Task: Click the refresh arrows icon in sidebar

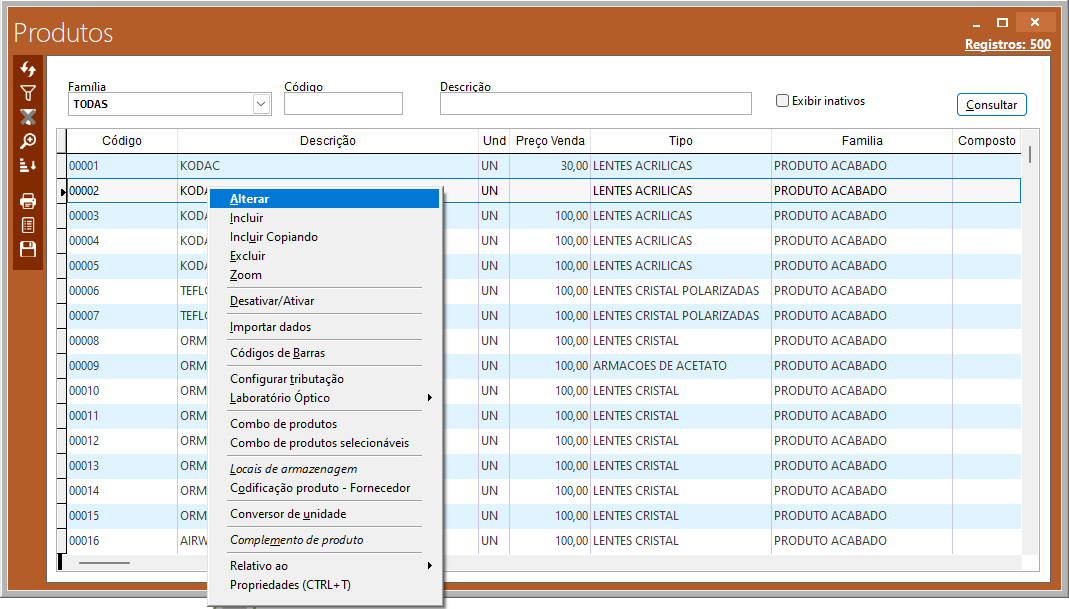Action: pos(28,69)
